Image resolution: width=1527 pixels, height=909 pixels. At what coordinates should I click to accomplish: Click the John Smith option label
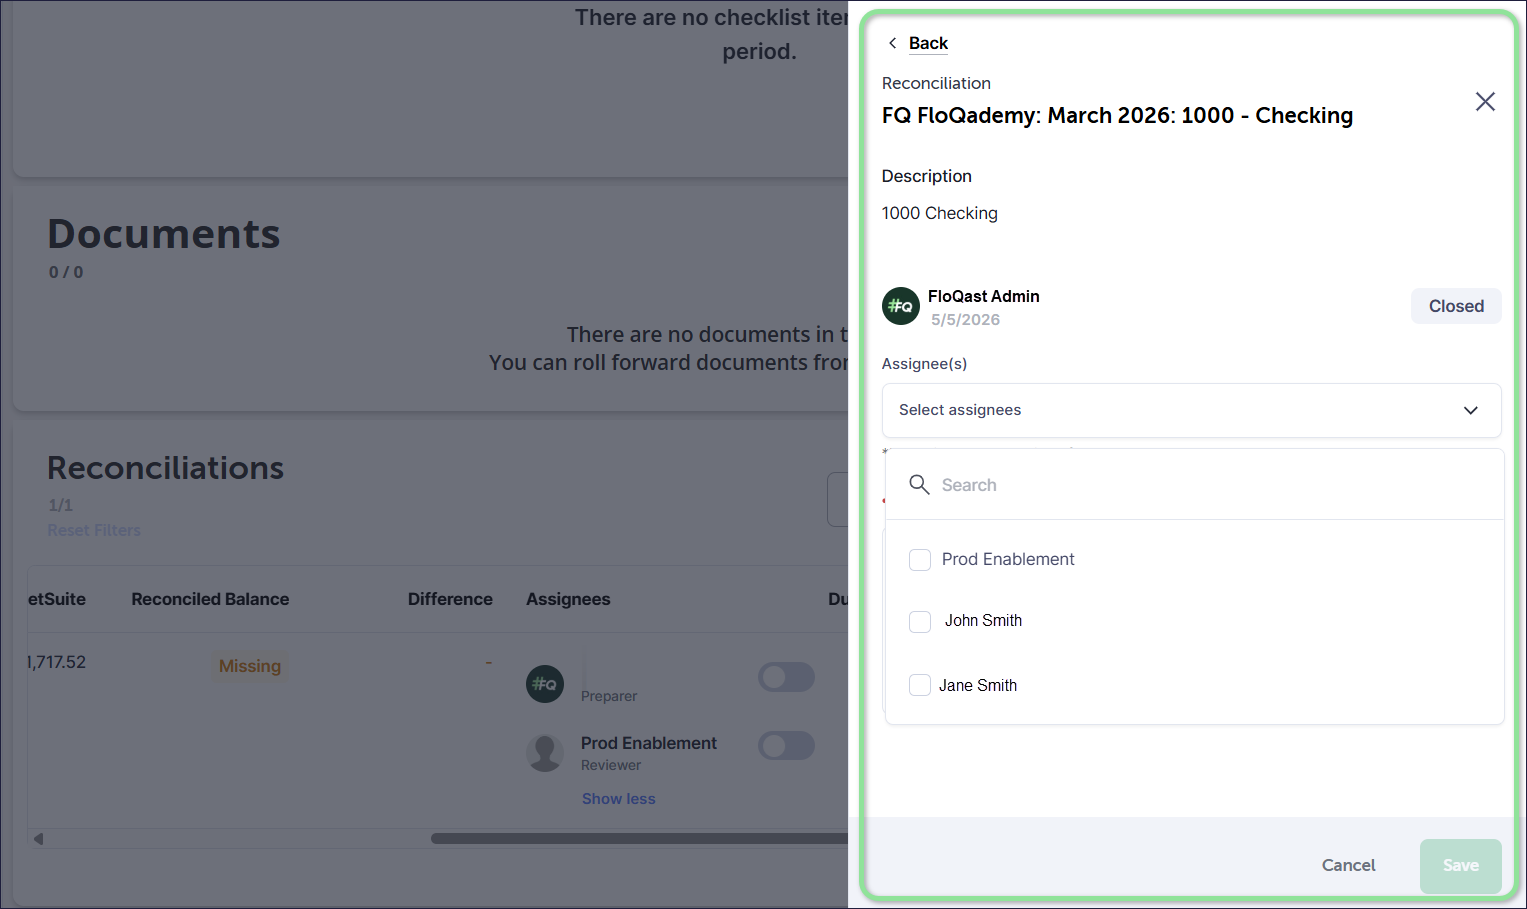[x=983, y=621]
